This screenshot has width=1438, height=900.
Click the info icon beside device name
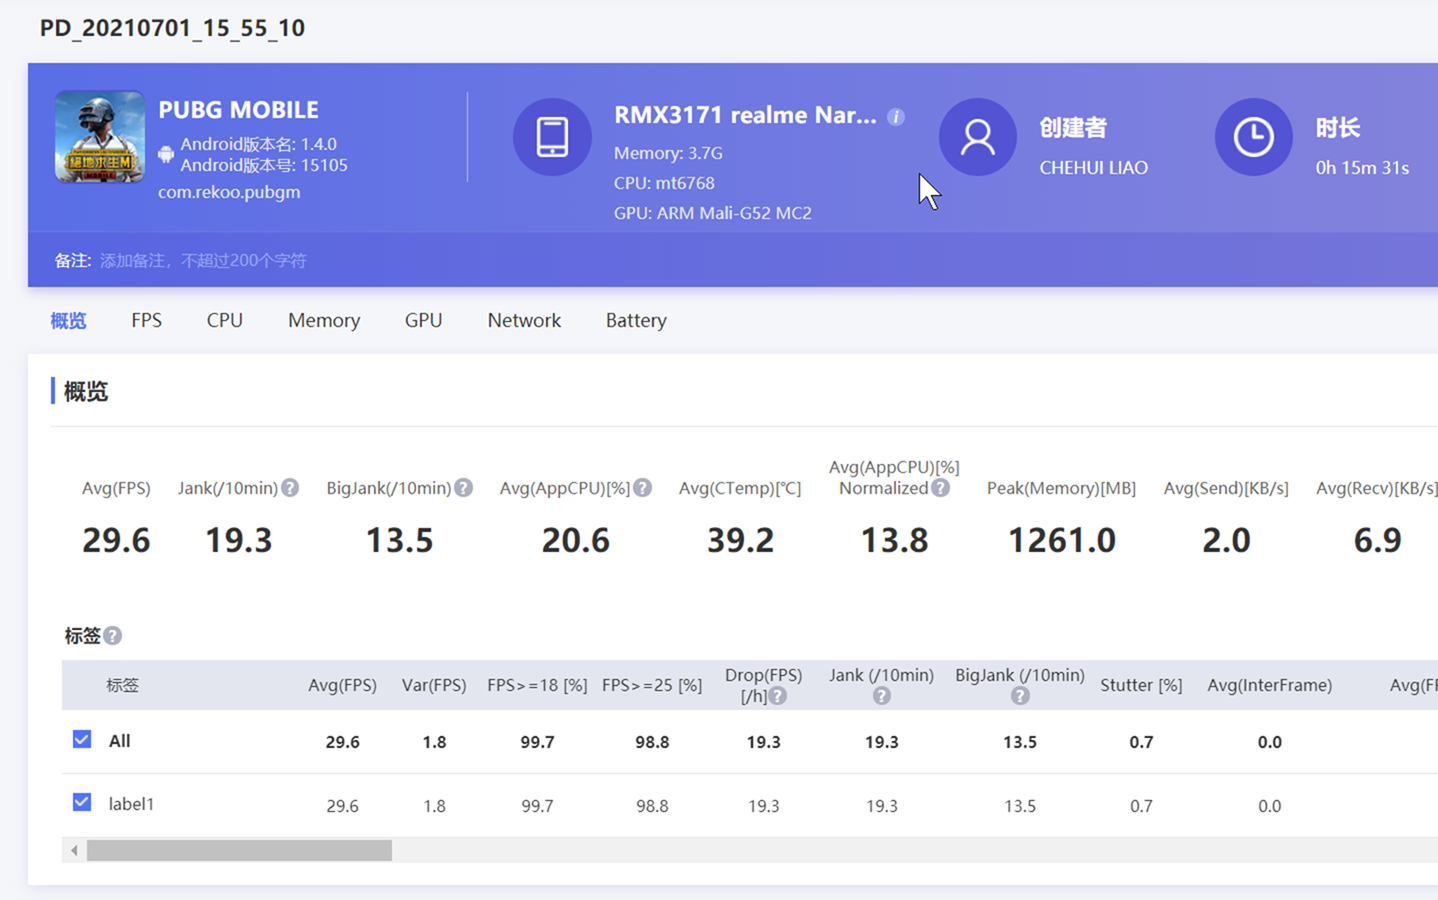click(896, 117)
